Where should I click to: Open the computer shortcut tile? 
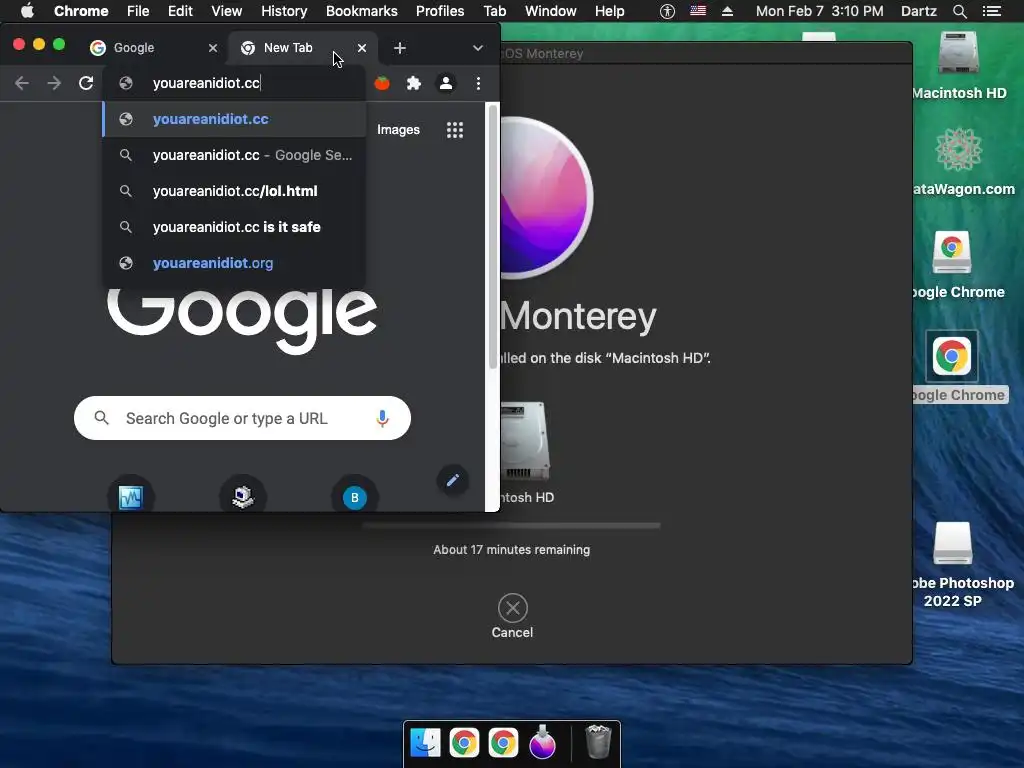pos(243,497)
